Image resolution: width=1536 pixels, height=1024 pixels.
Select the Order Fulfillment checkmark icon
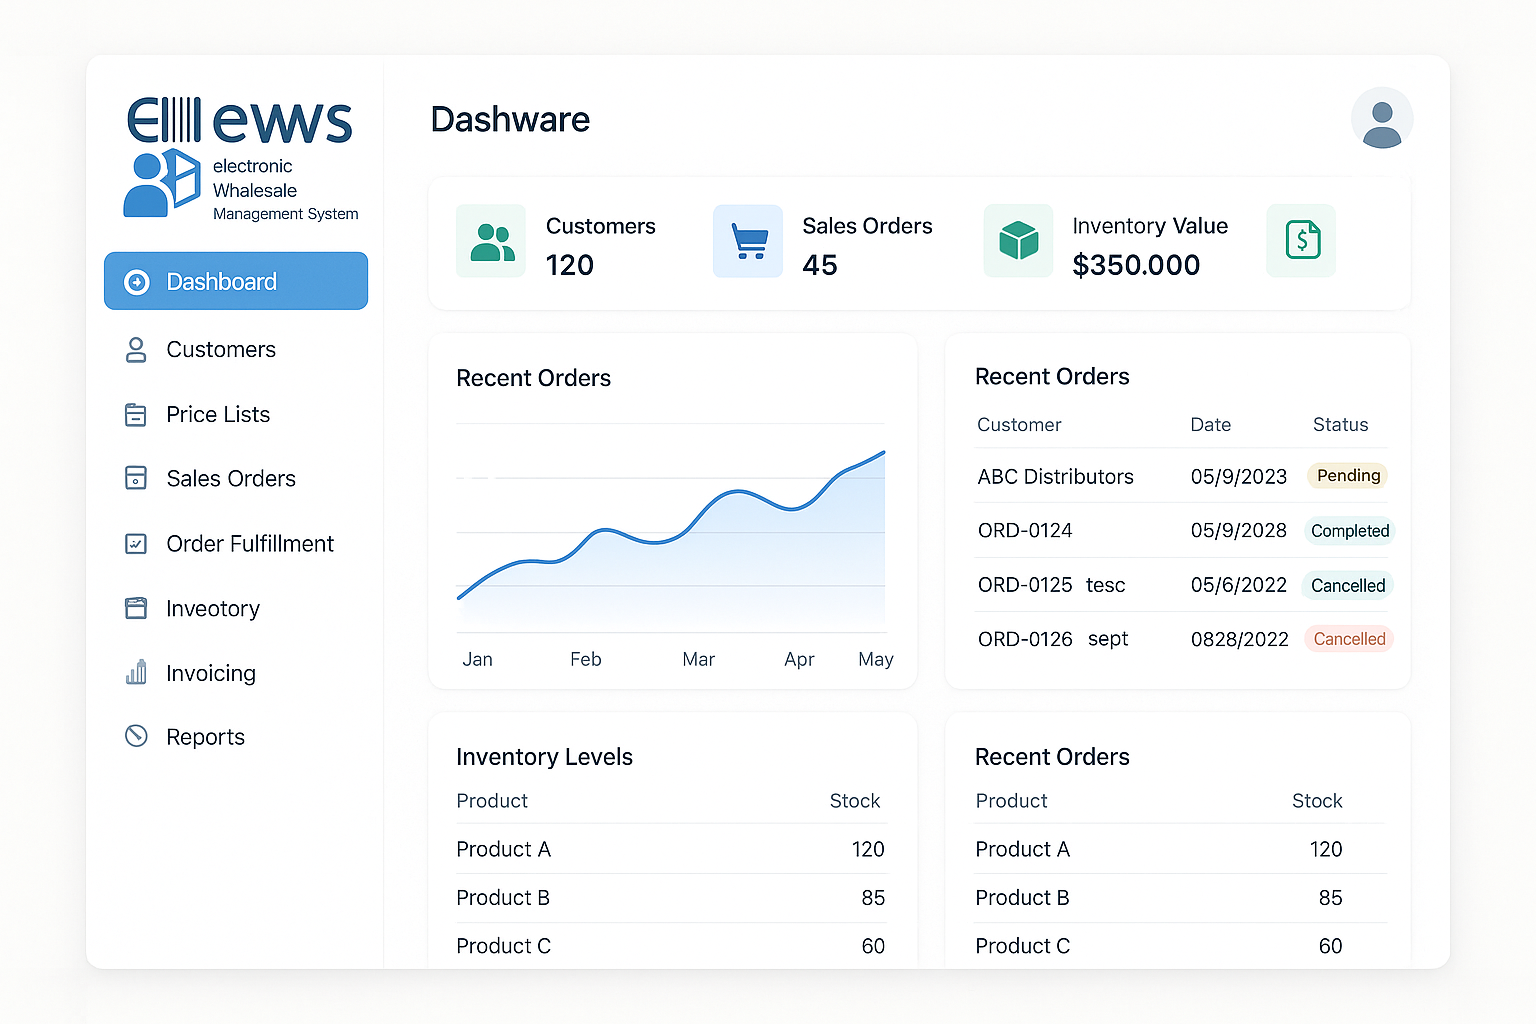pos(136,543)
